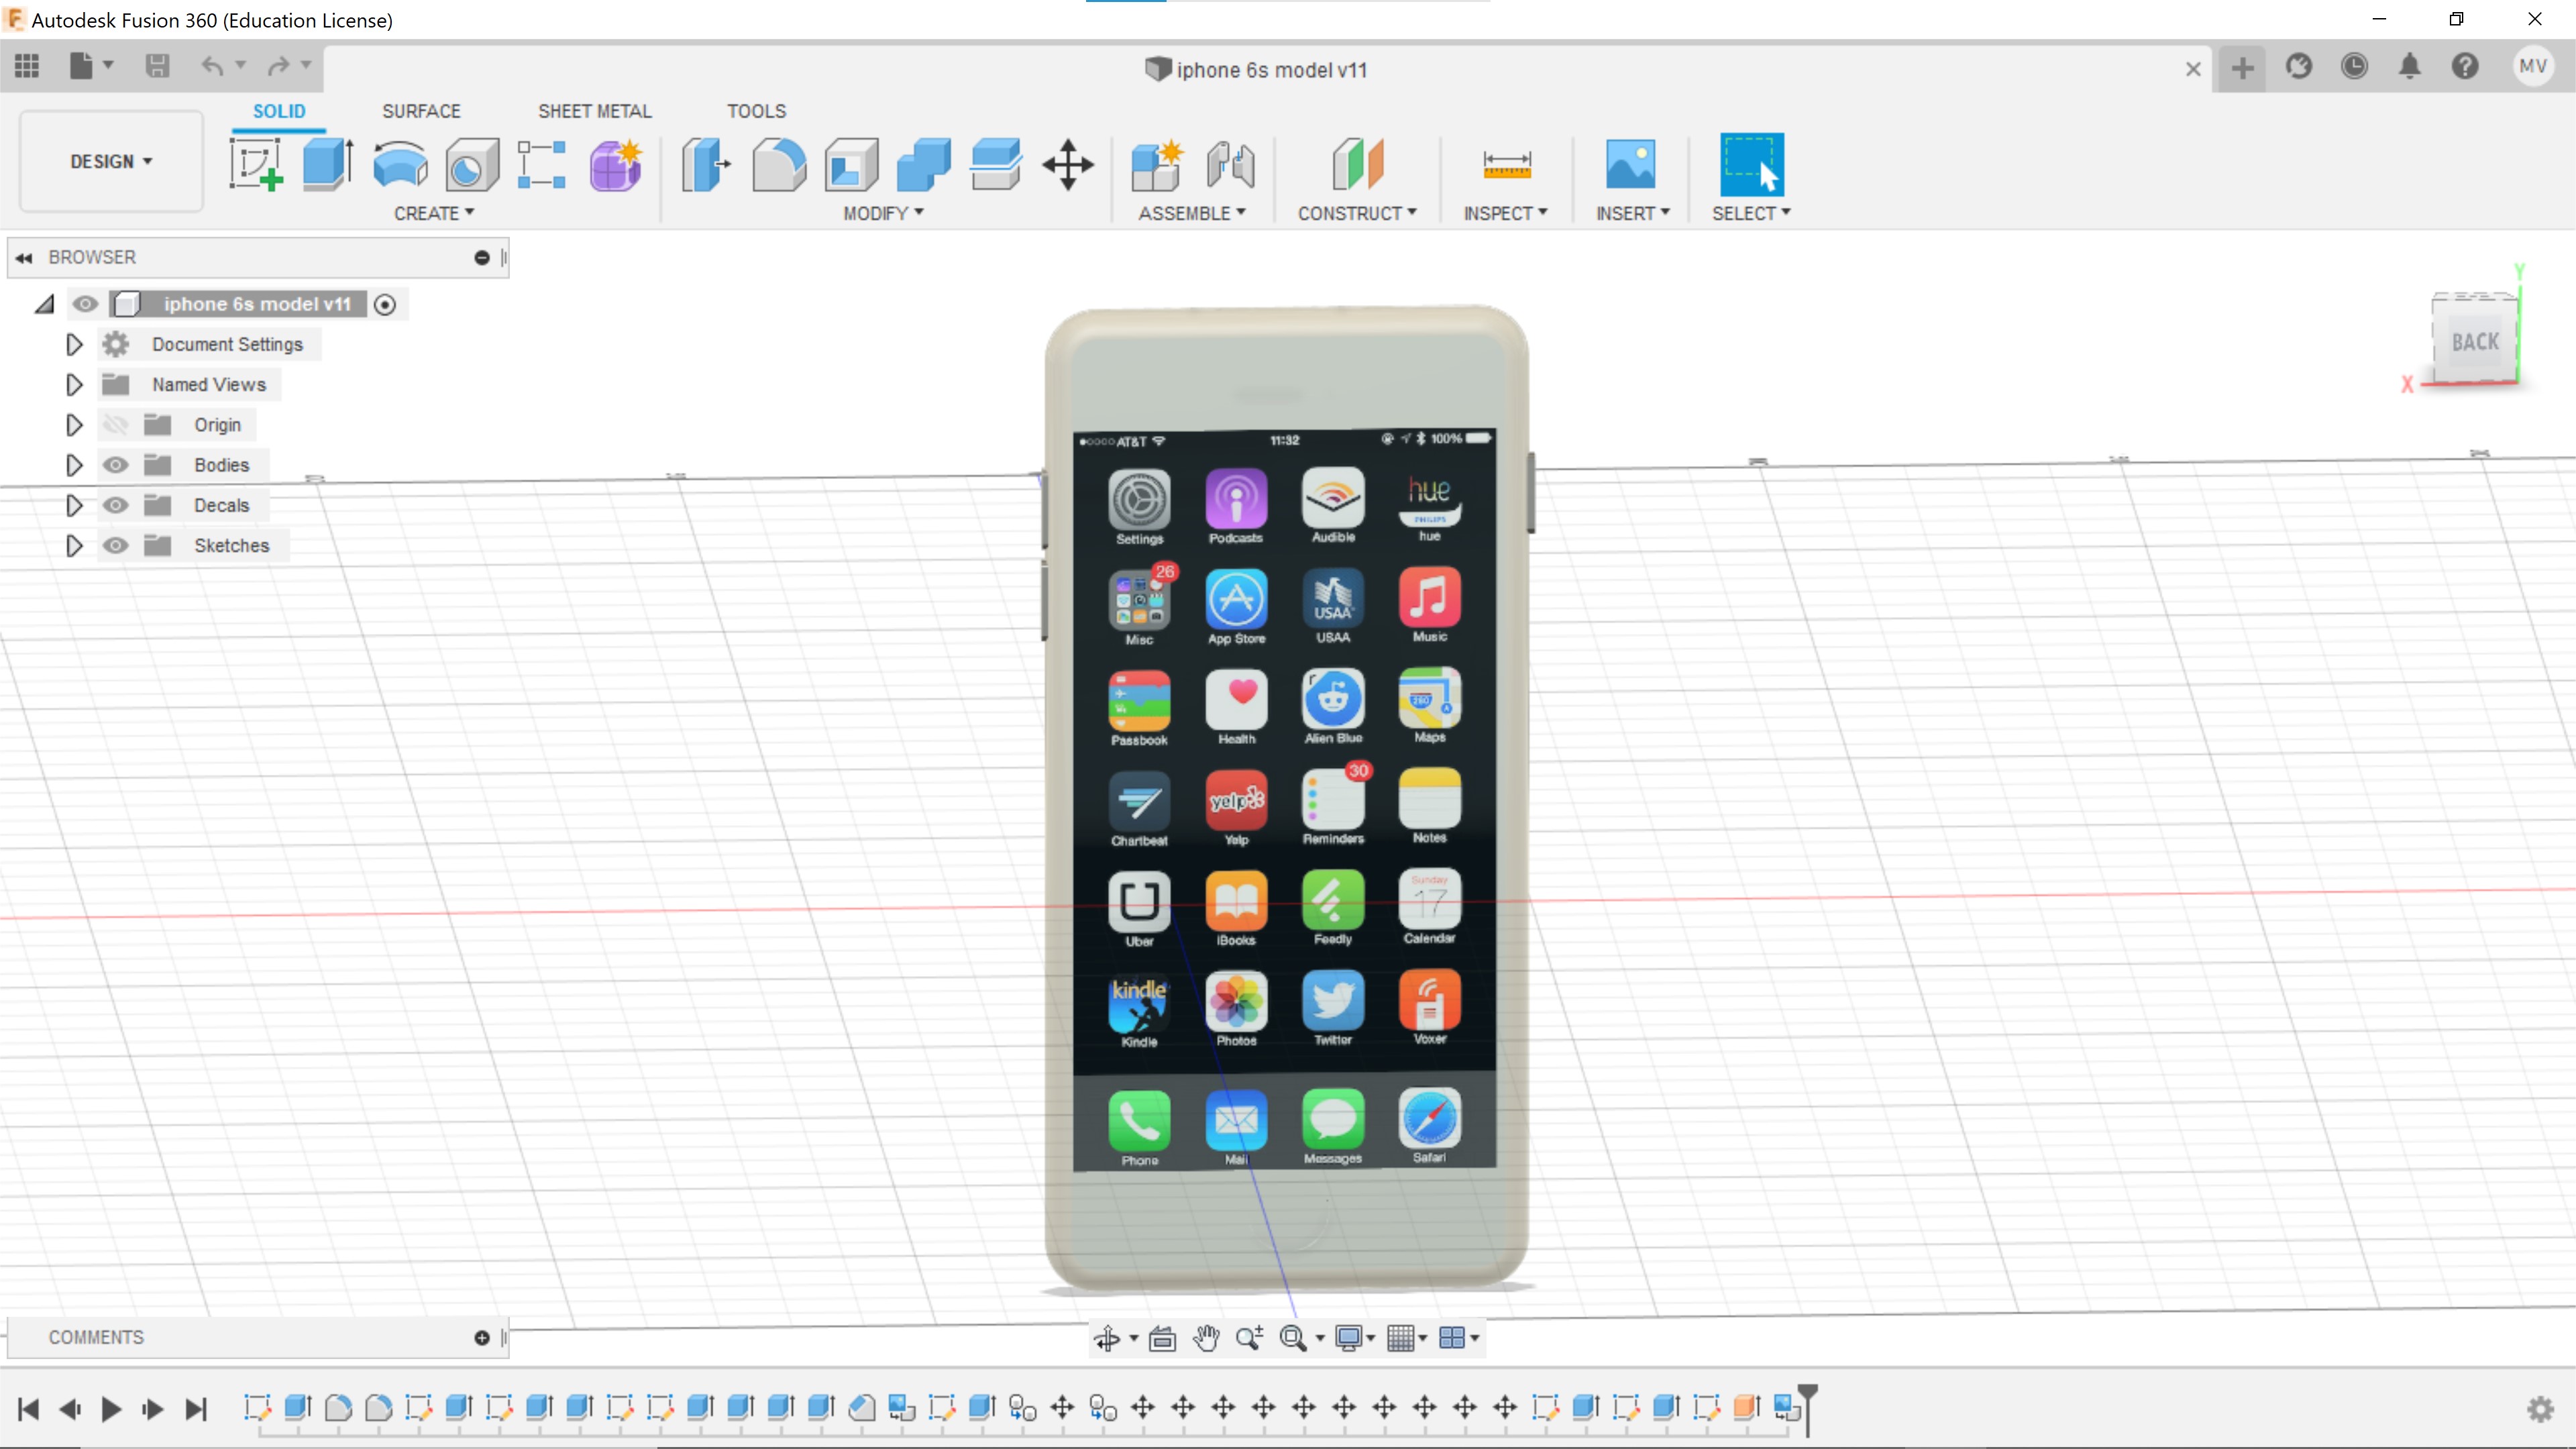Open the notifications bell
The image size is (2576, 1449).
(2409, 66)
